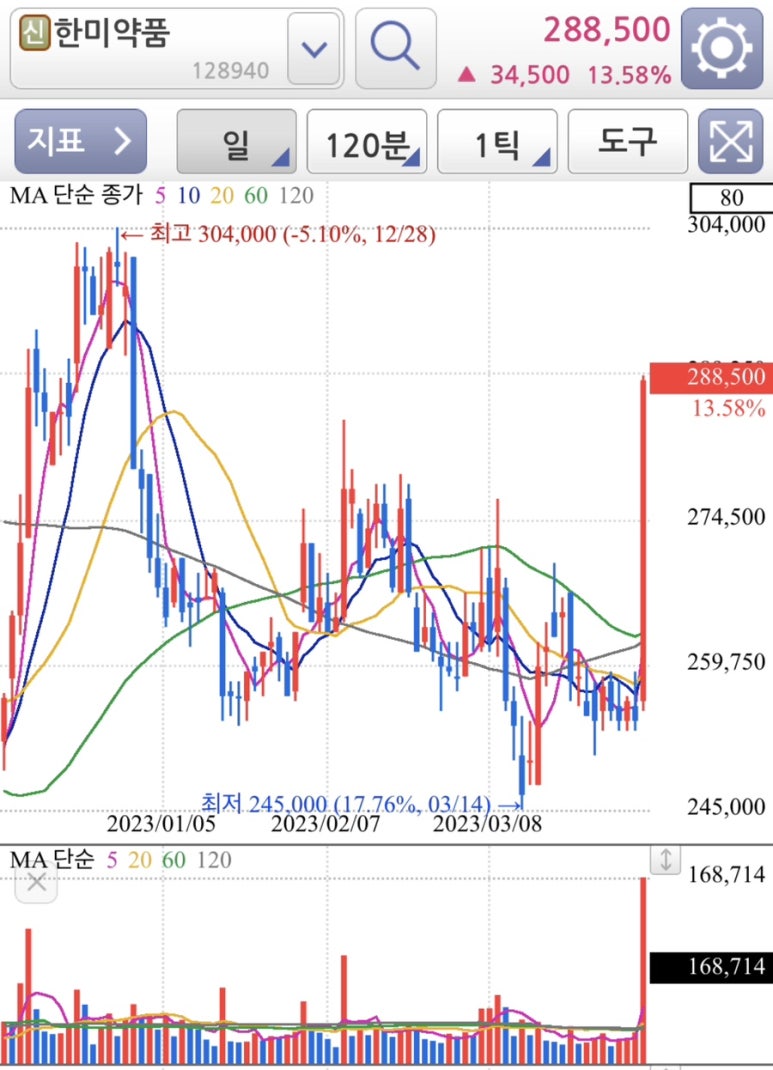Select volume MA 120 legend value
The width and height of the screenshot is (773, 1070).
[214, 860]
